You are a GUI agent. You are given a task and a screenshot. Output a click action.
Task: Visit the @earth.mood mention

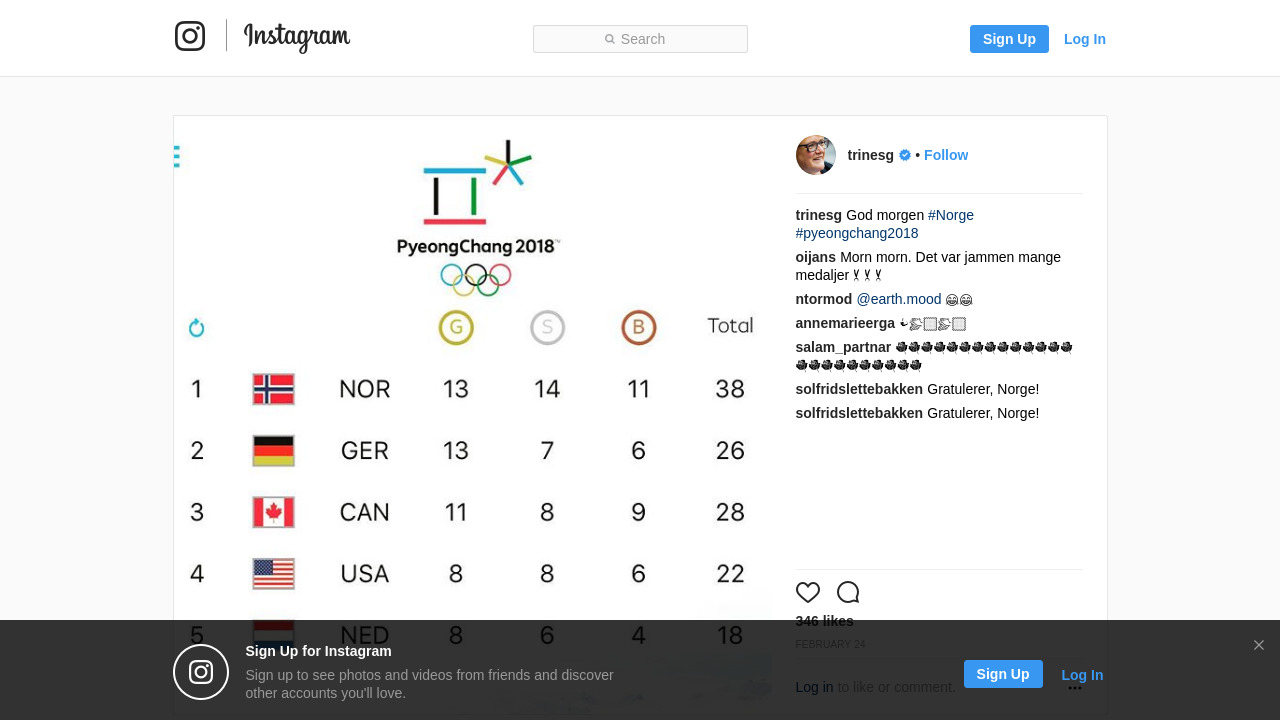pos(899,299)
